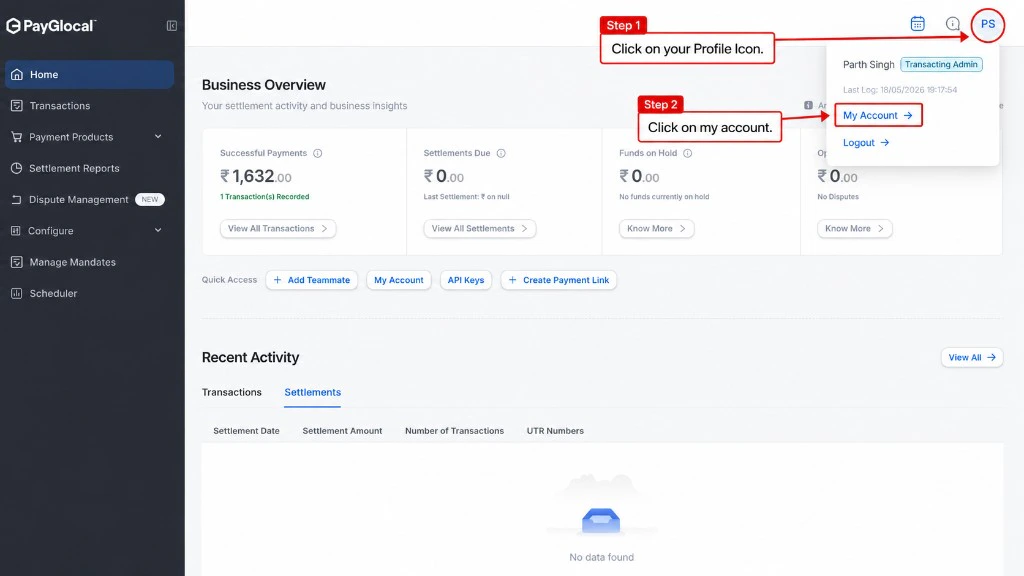Switch to the Transactions tab in Recent Activity
1024x576 pixels.
pyautogui.click(x=232, y=392)
